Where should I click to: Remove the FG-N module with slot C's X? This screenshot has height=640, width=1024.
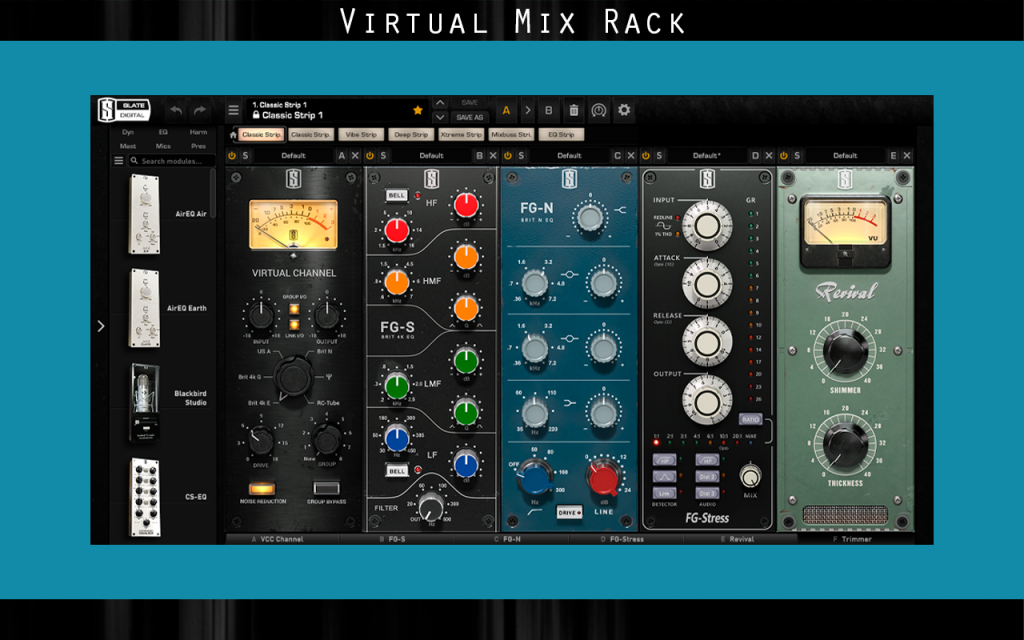coord(631,155)
